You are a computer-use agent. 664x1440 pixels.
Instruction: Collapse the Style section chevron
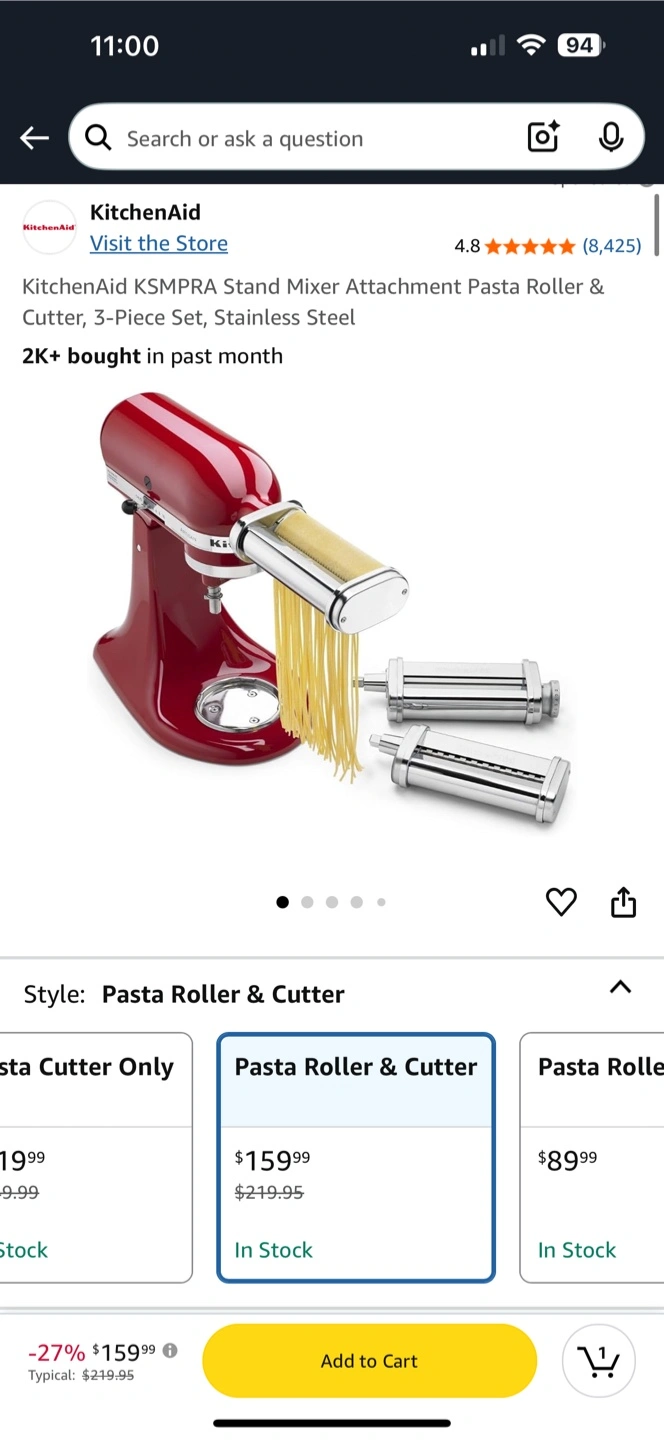click(x=620, y=987)
